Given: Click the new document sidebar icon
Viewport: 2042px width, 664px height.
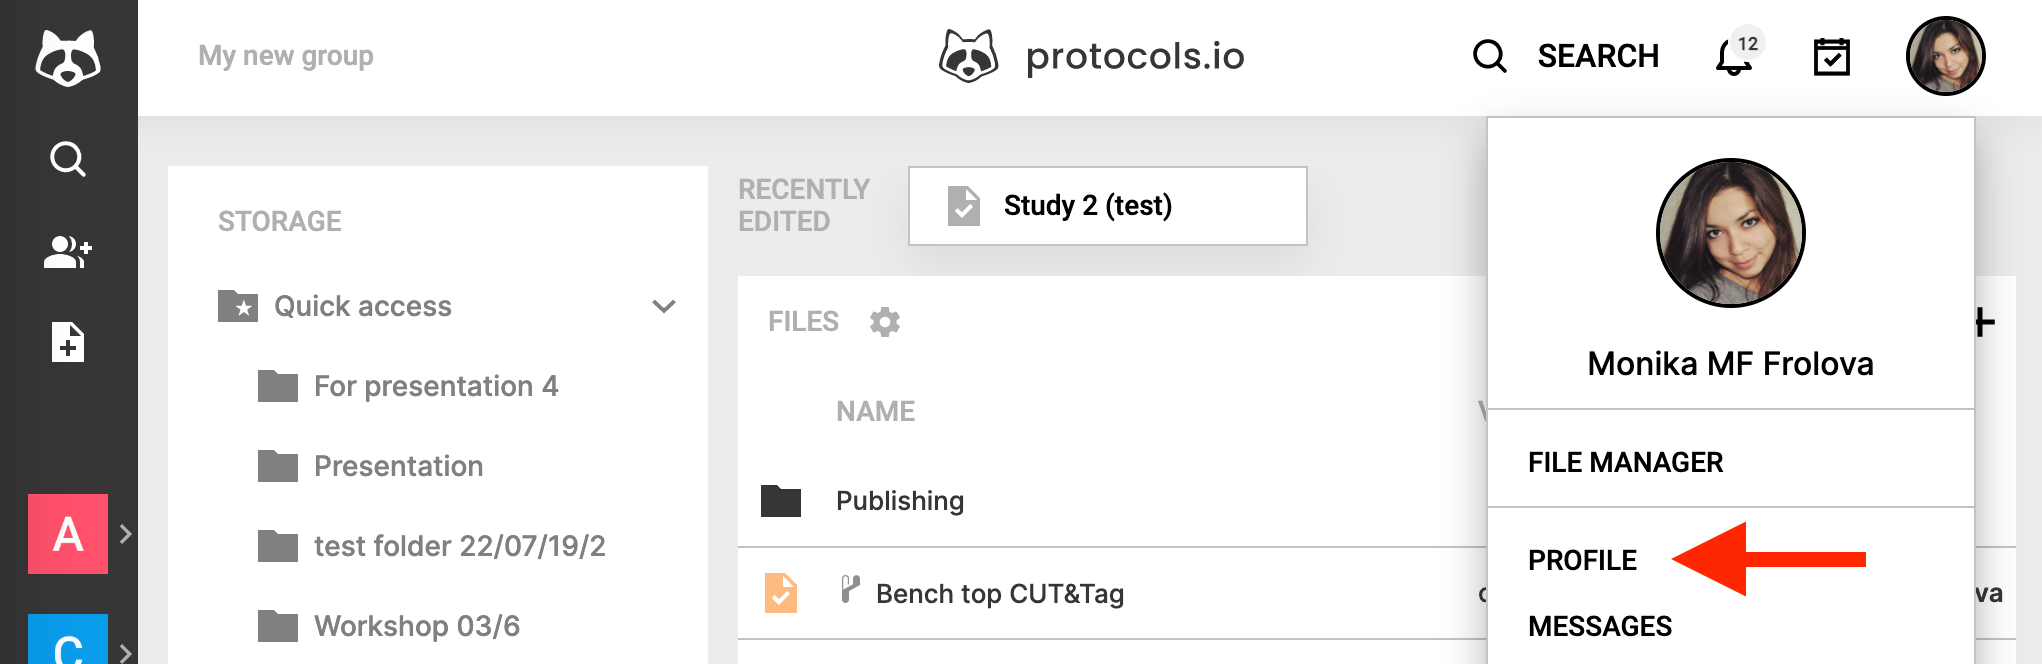Looking at the screenshot, I should (x=68, y=342).
